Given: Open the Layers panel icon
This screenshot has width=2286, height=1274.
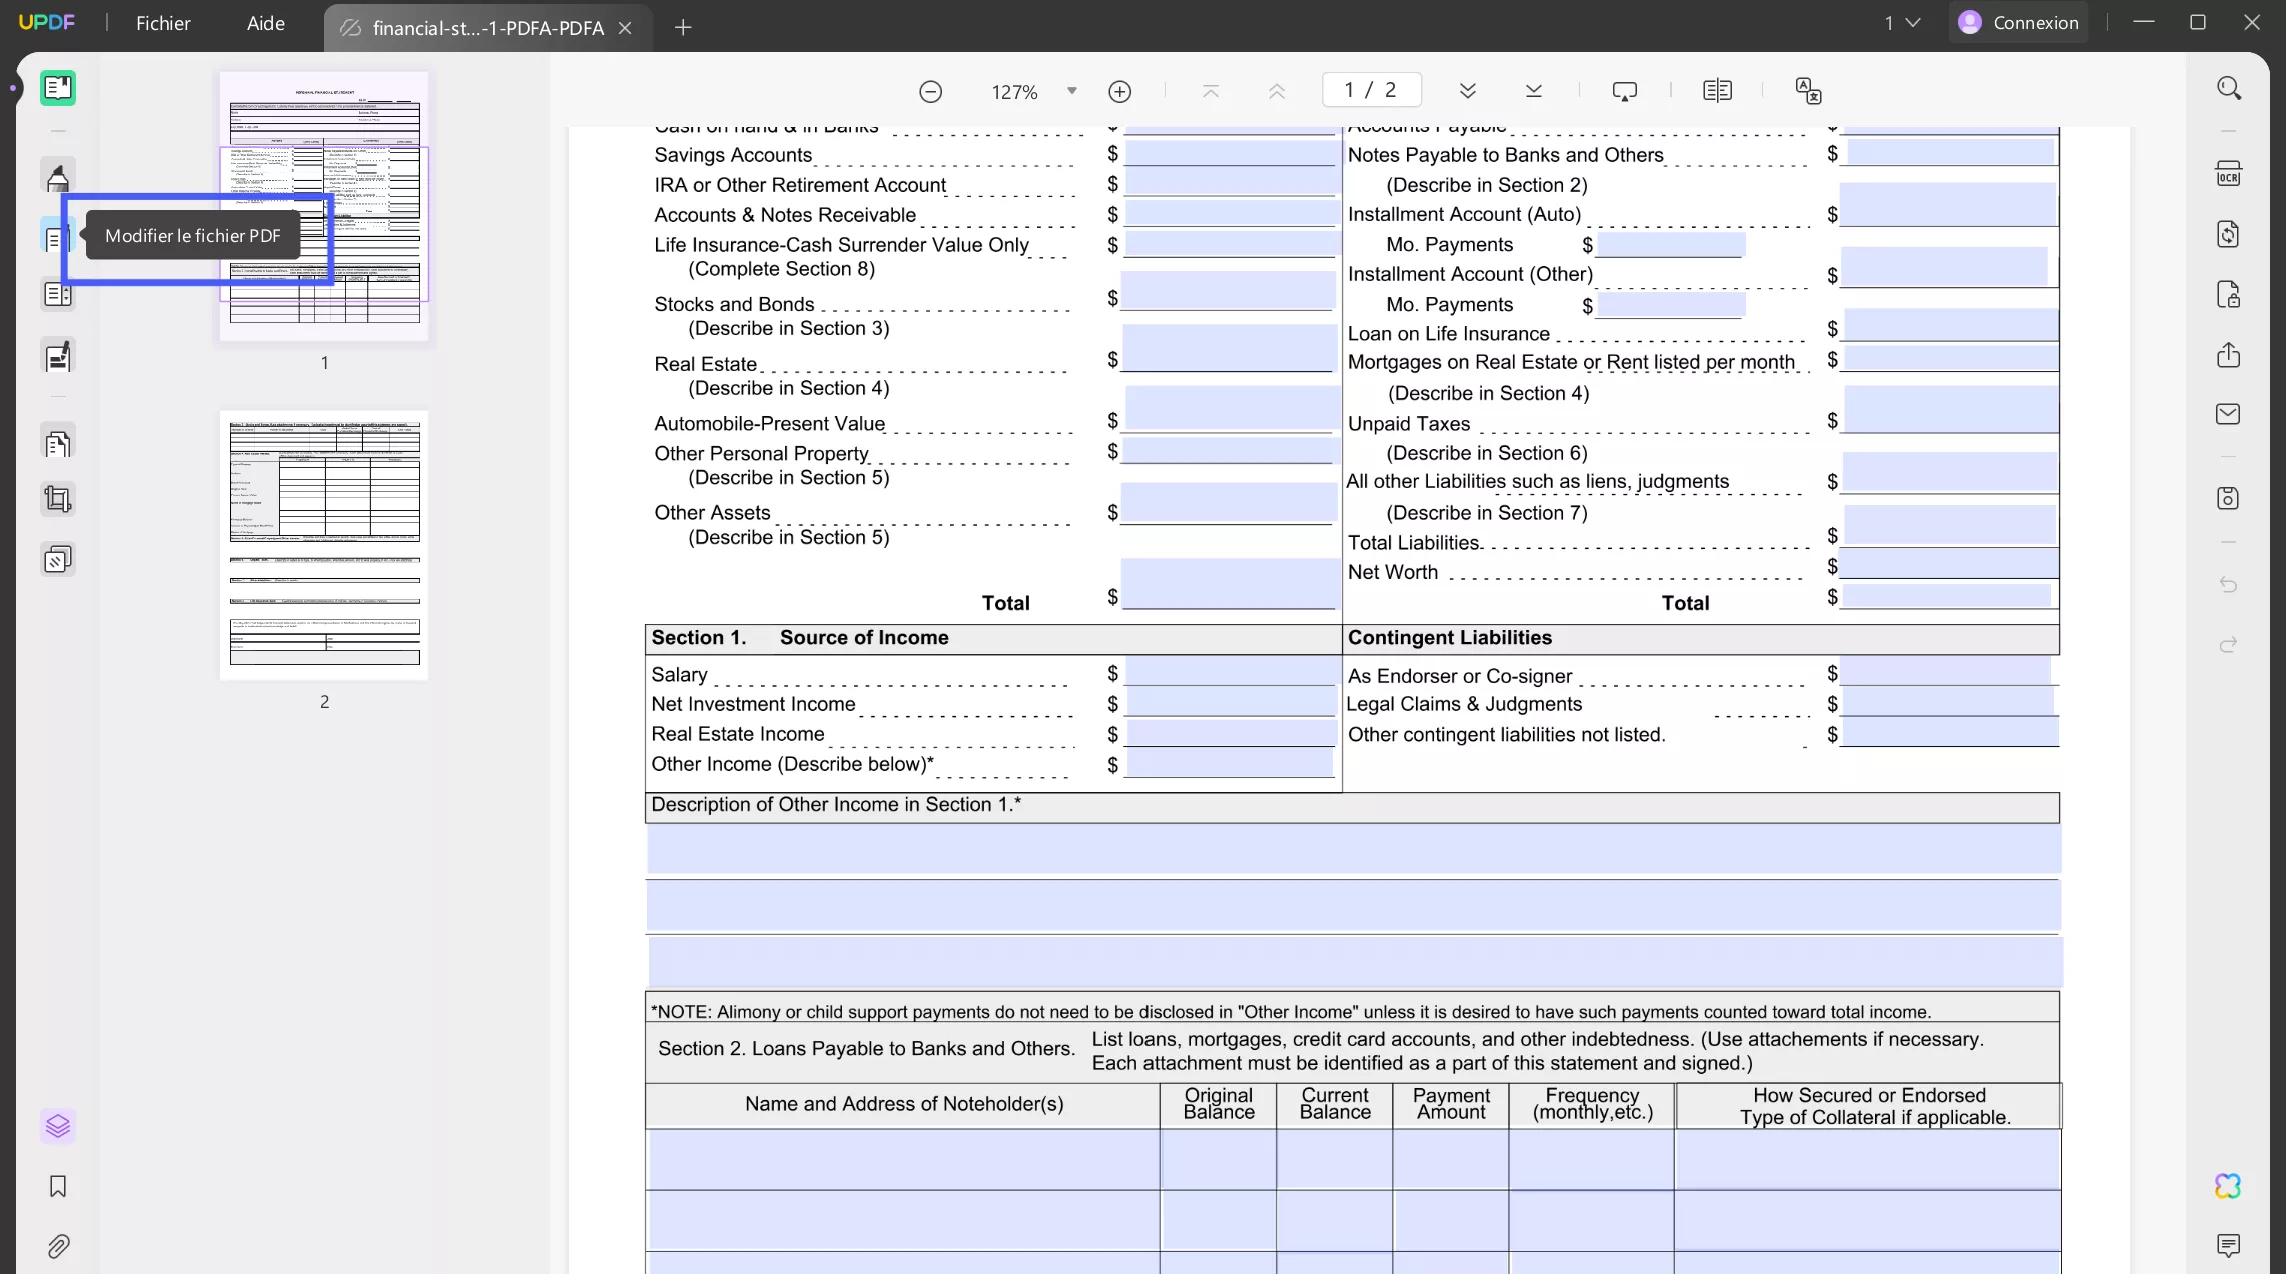Looking at the screenshot, I should [x=58, y=1126].
